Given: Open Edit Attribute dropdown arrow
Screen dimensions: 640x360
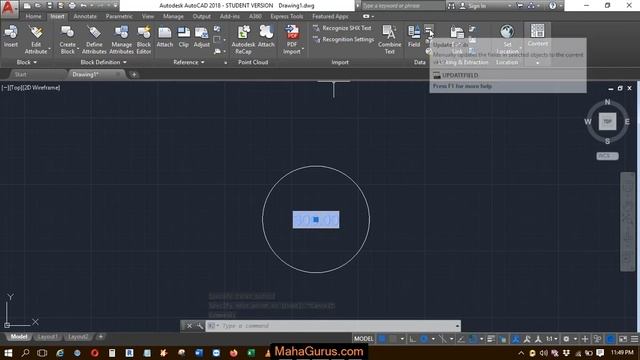Looking at the screenshot, I should 50,49.
